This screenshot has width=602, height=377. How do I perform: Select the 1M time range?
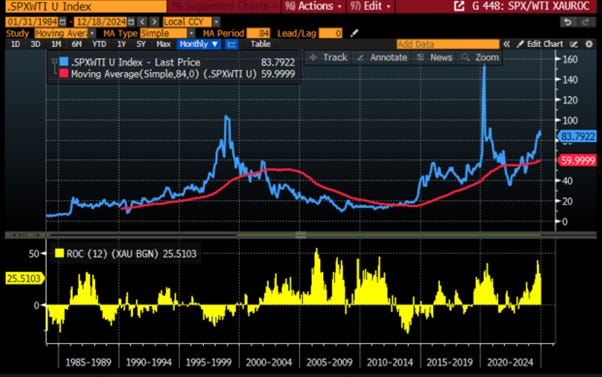[56, 44]
